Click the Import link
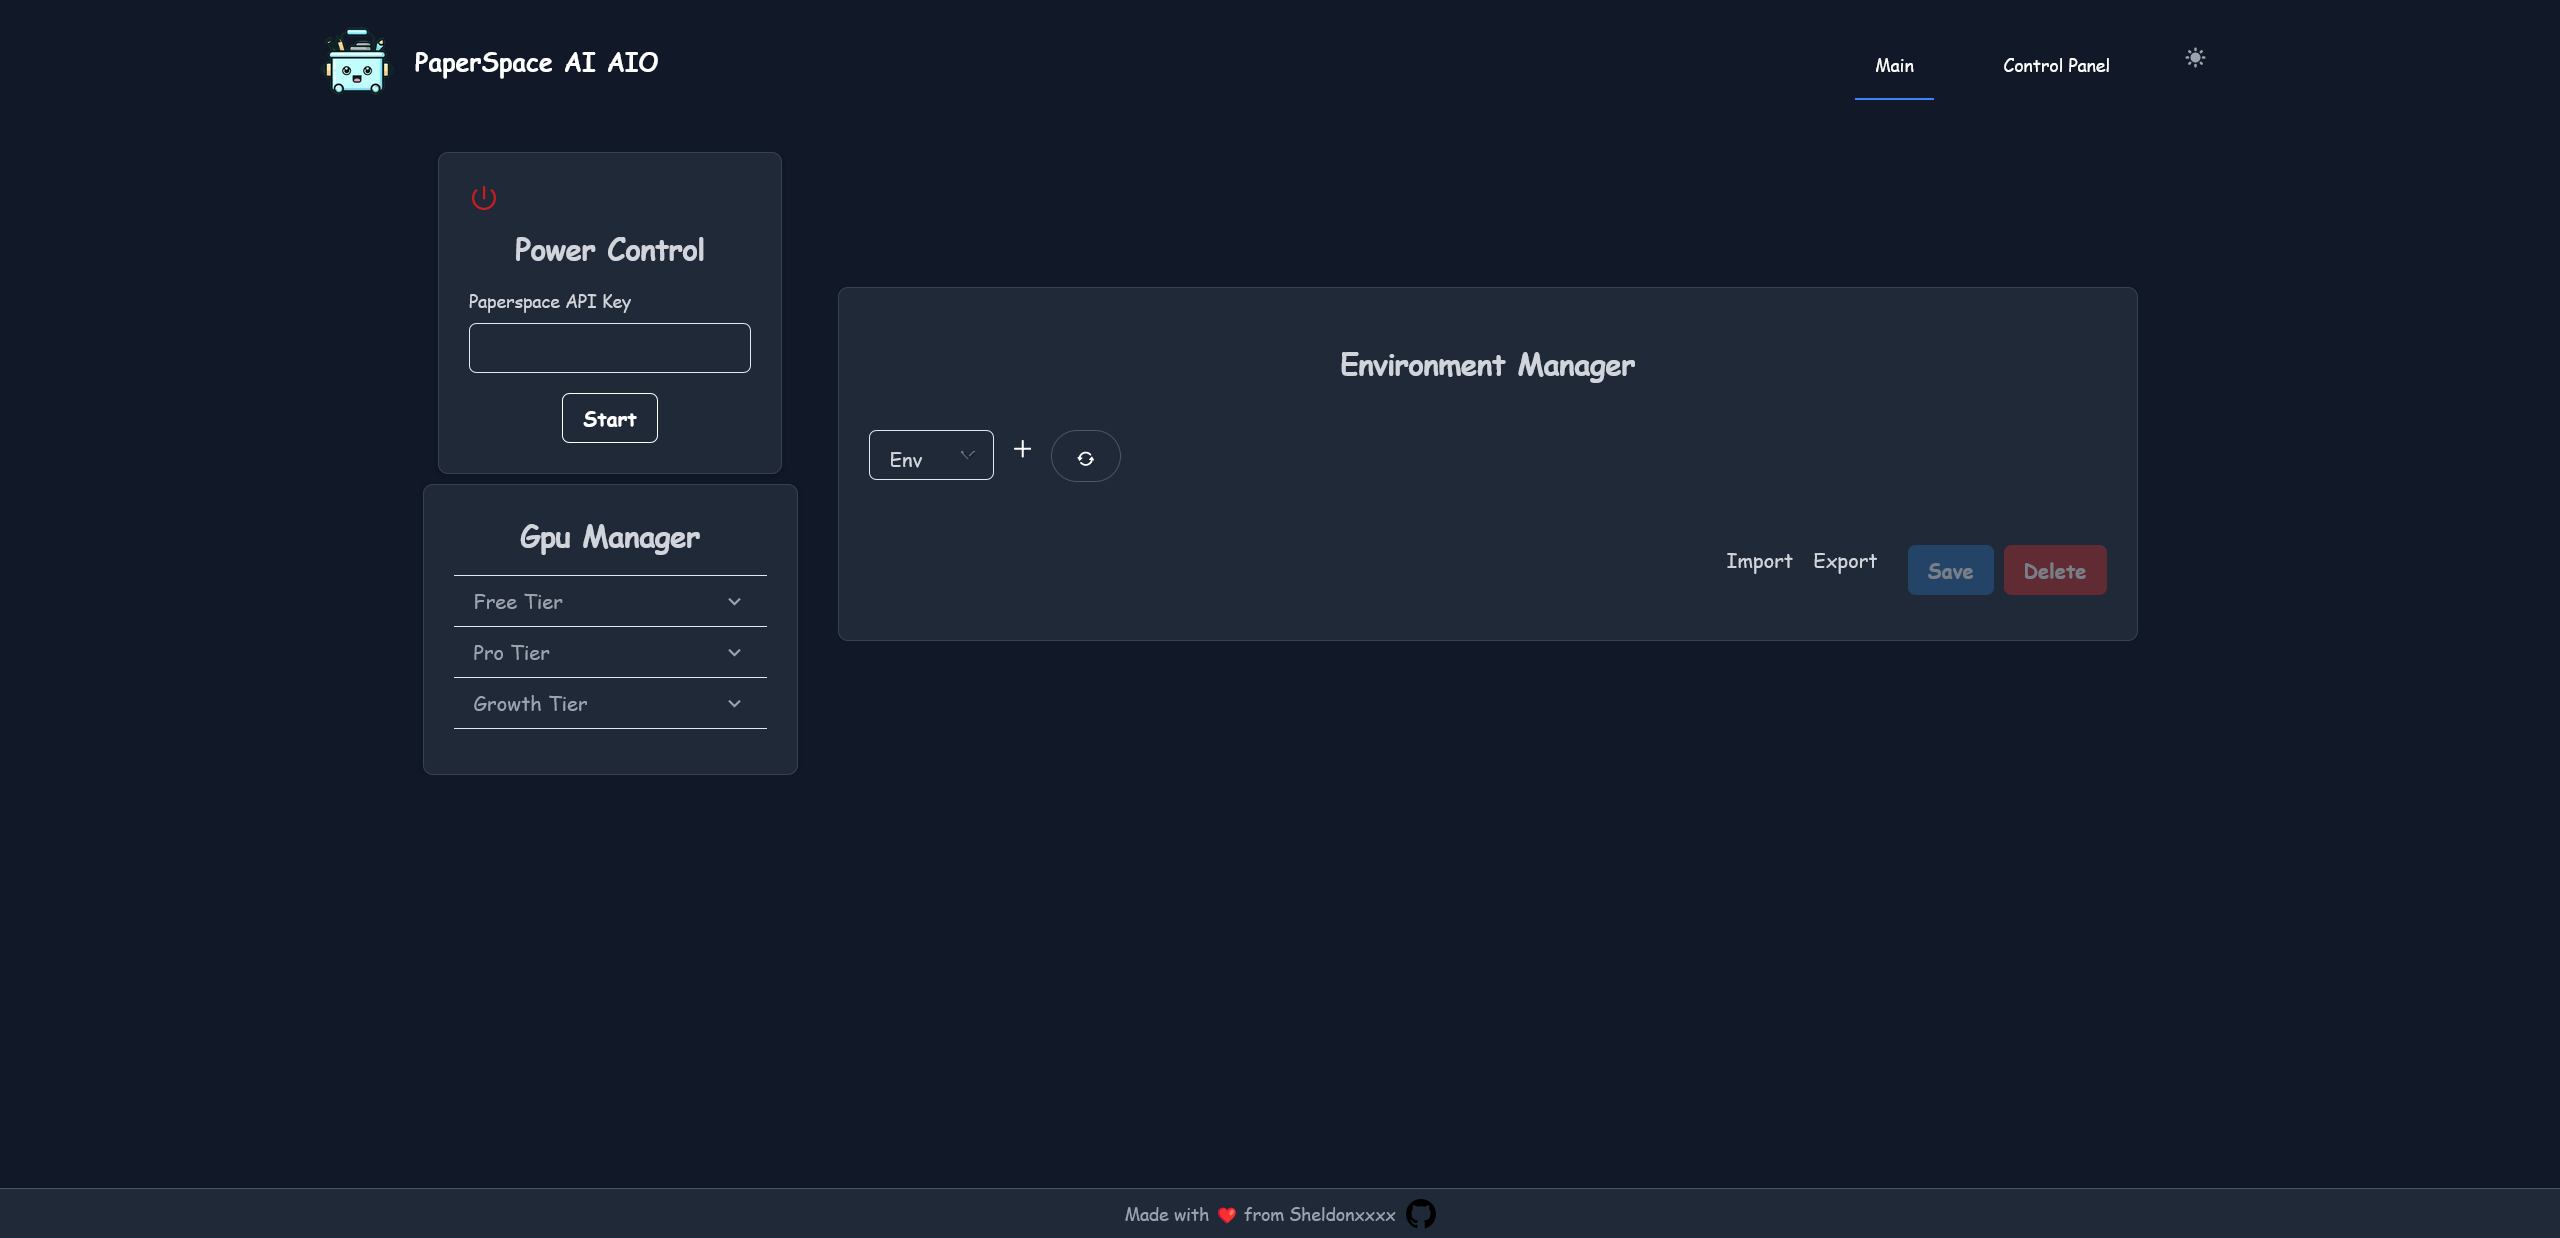 [x=1759, y=561]
